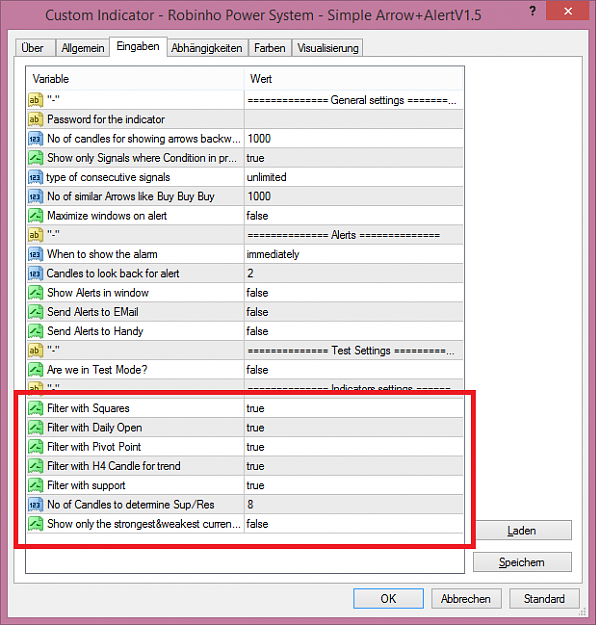Click the icon beside Send Alerts to Handy

point(35,331)
